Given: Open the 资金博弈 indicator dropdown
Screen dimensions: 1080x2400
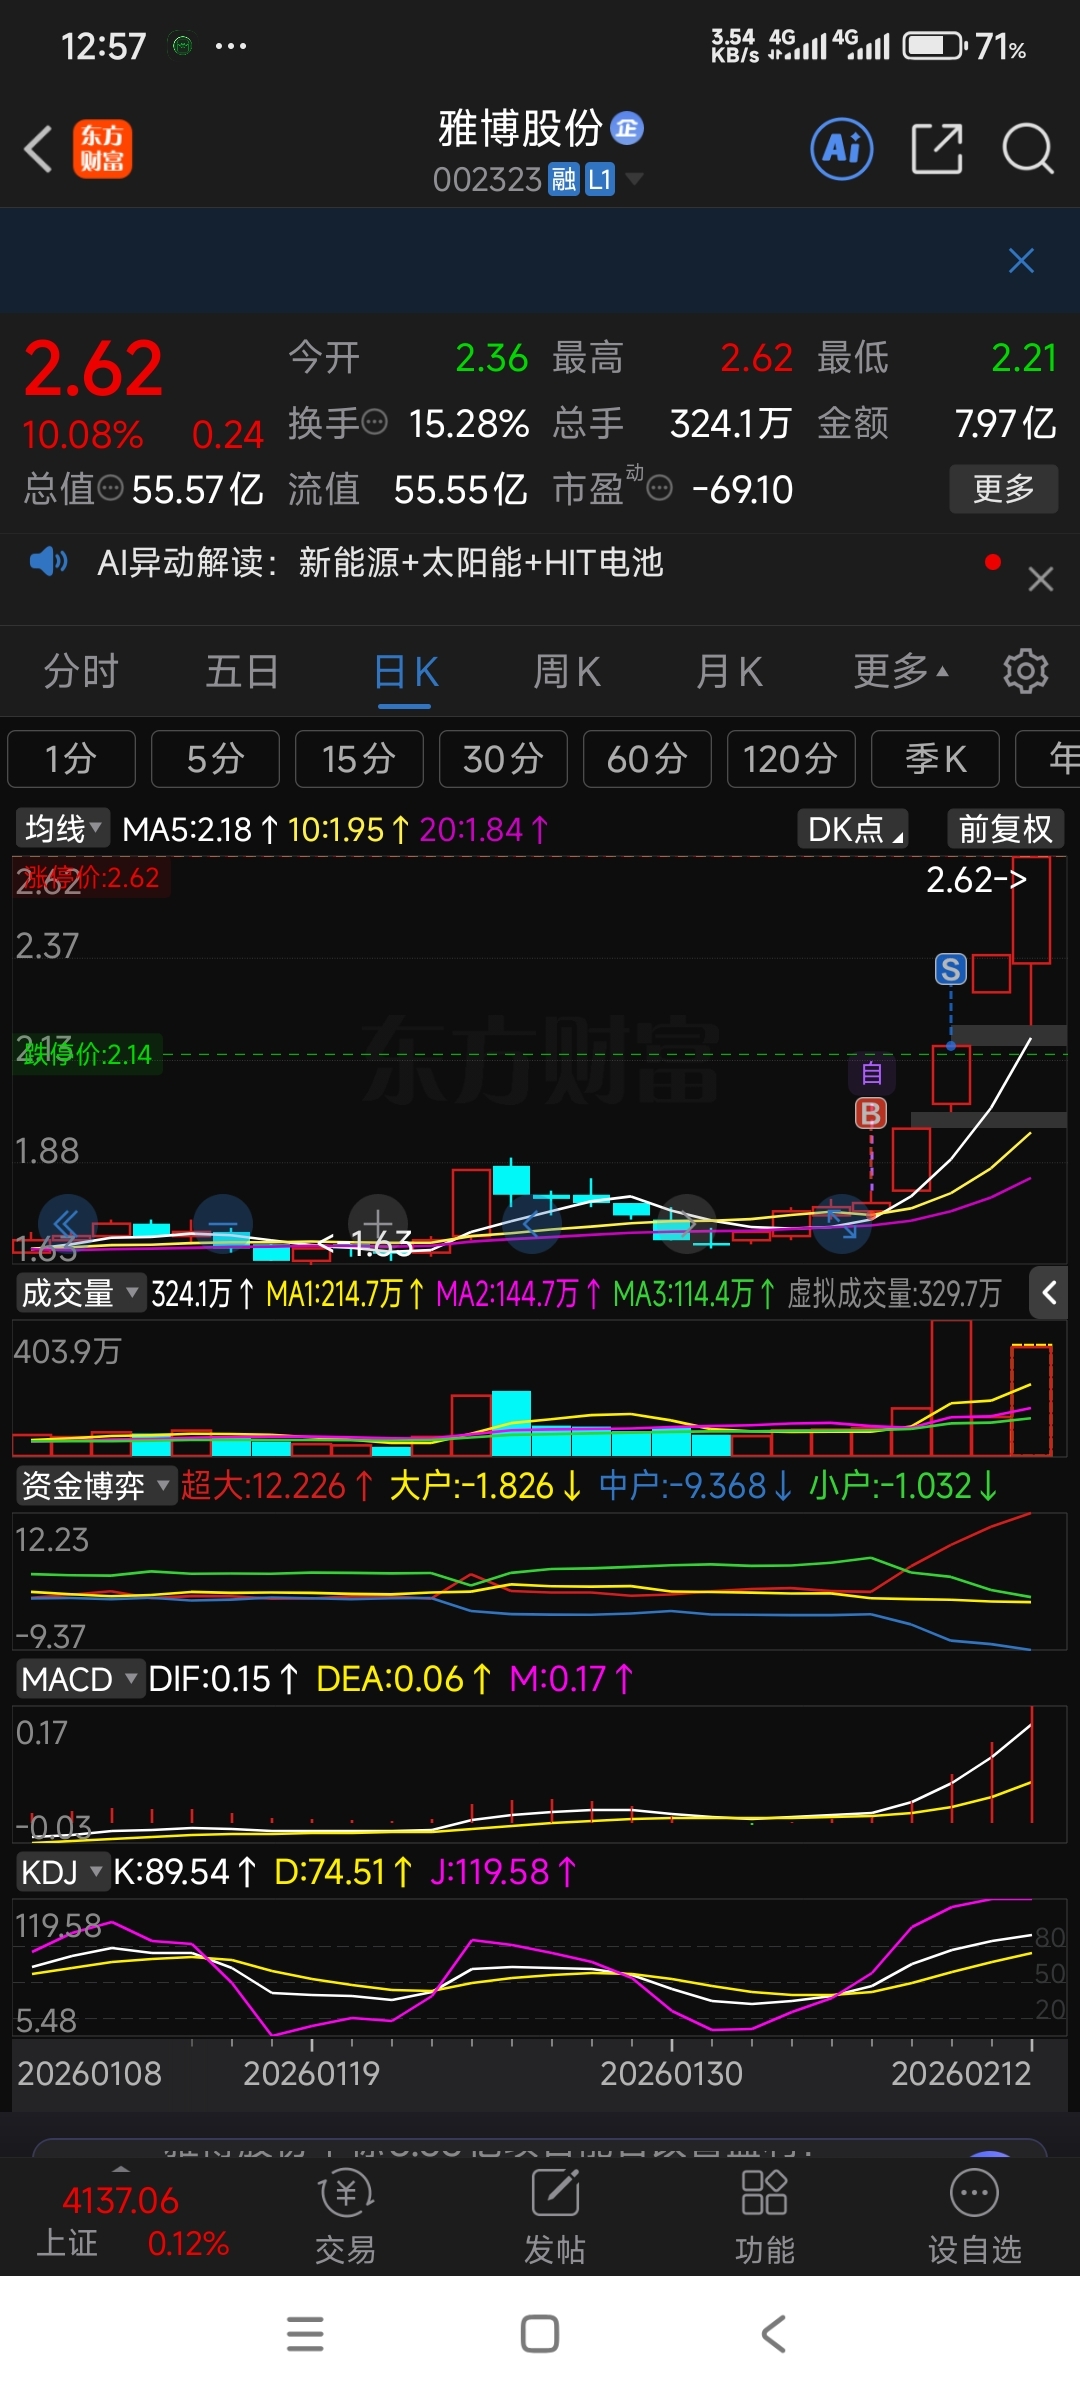Looking at the screenshot, I should [96, 1485].
